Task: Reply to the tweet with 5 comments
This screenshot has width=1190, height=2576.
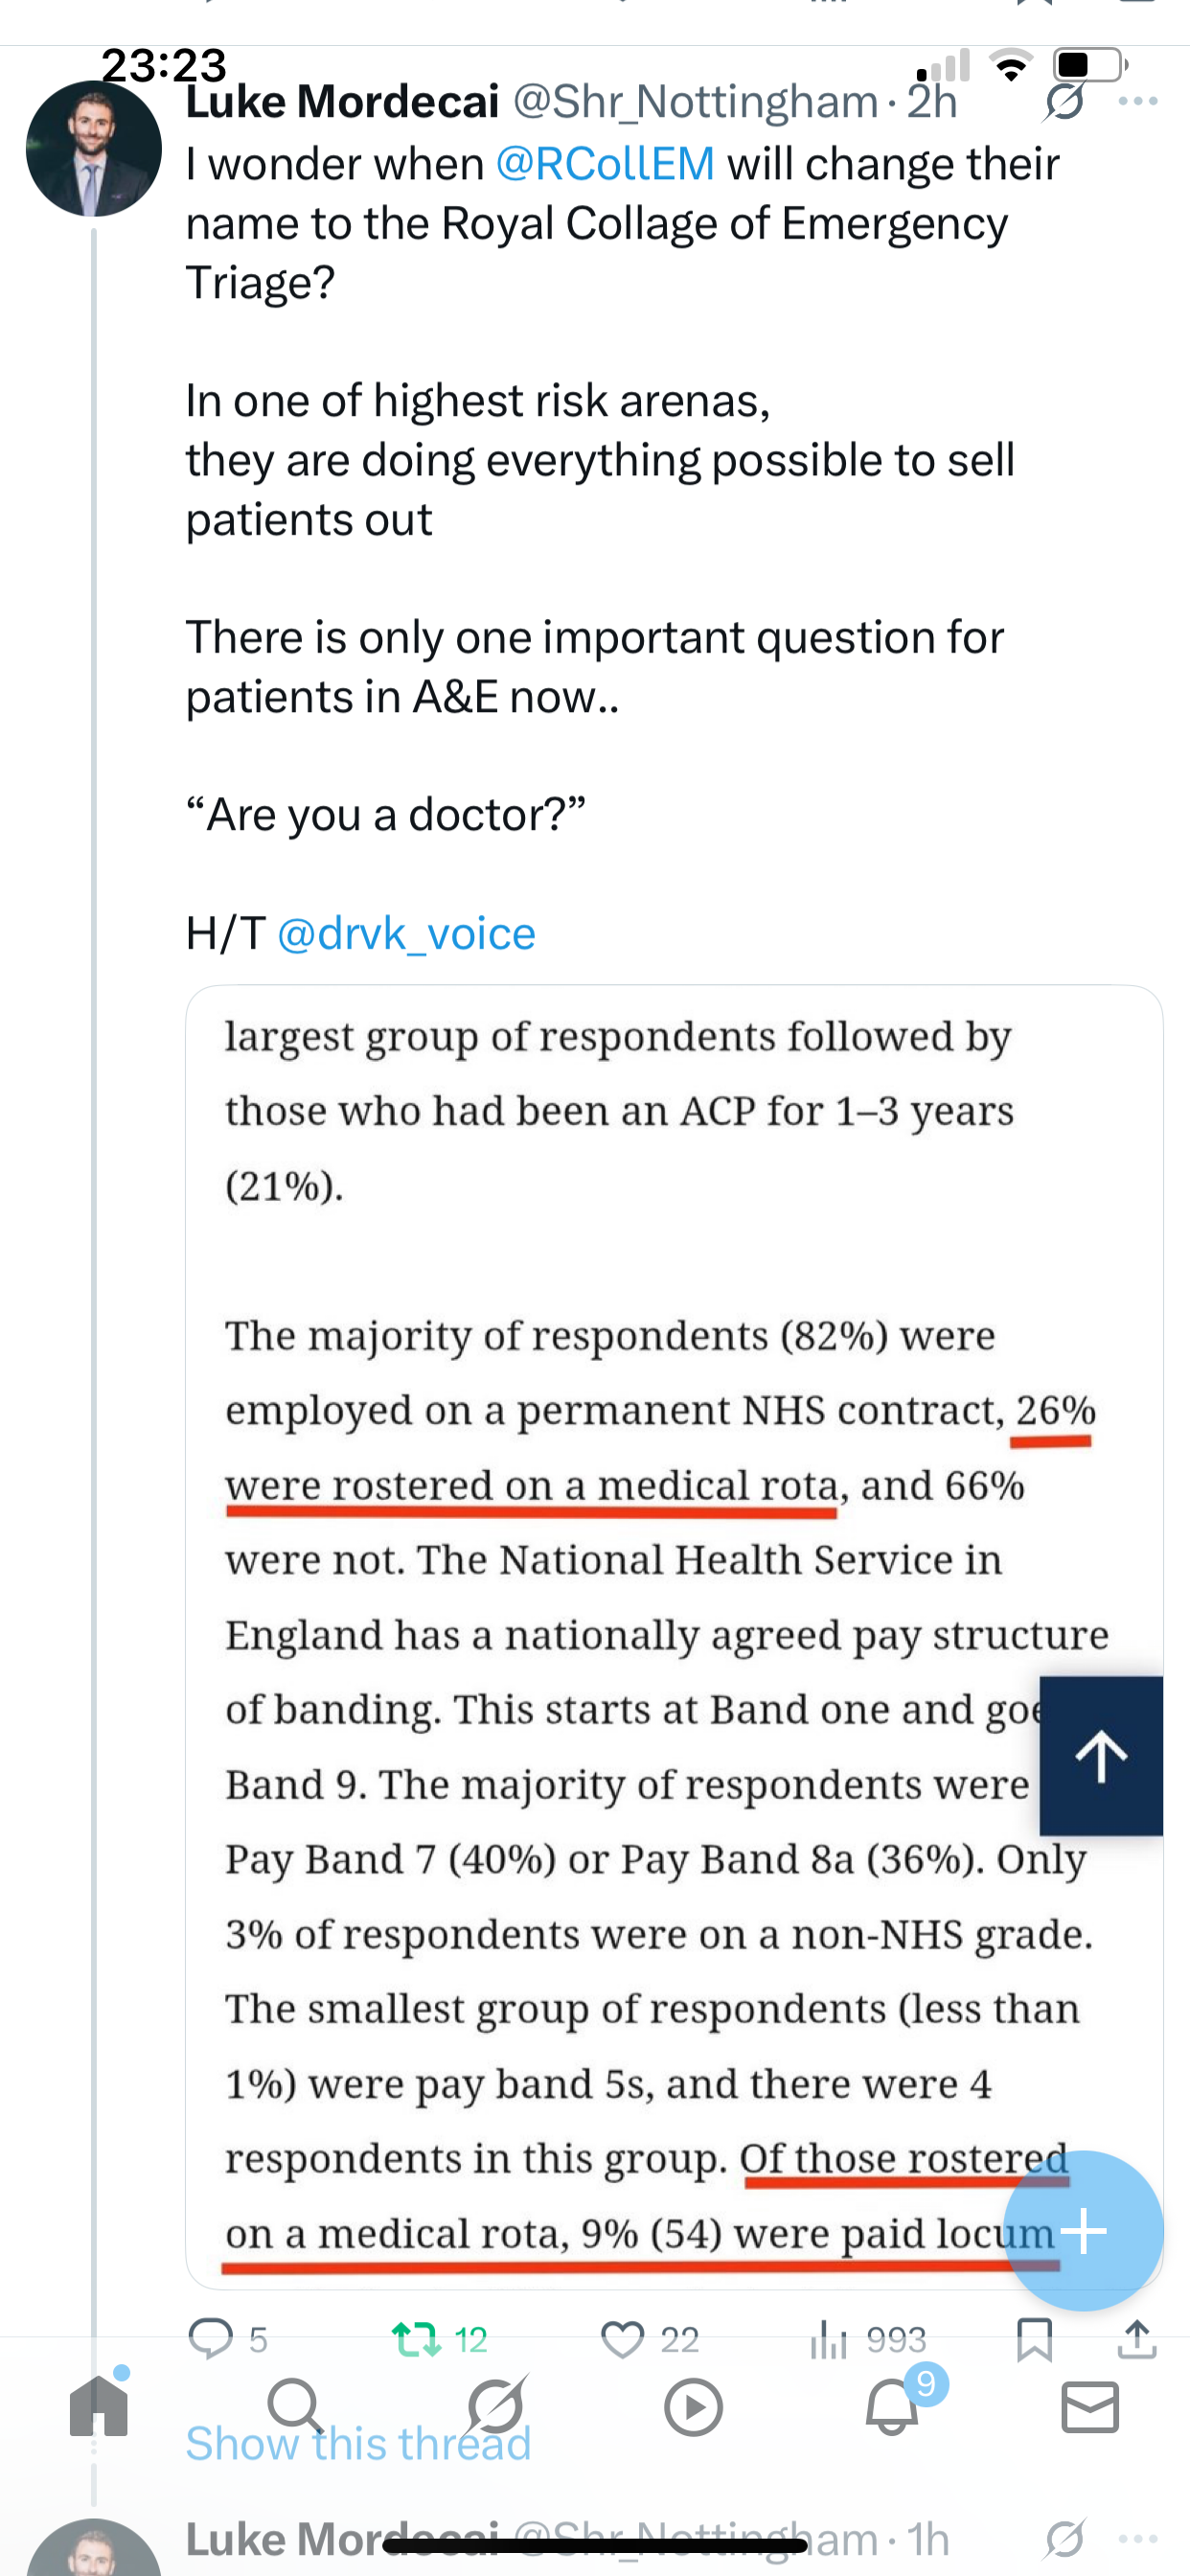Action: [211, 2339]
